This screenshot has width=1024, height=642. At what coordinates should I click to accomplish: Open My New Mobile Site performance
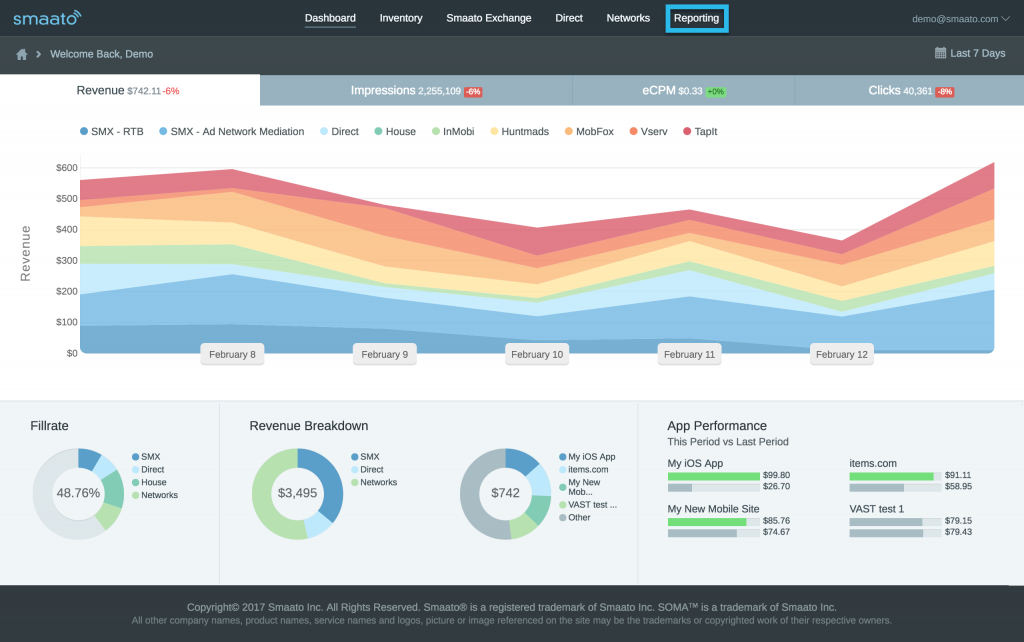click(x=713, y=509)
